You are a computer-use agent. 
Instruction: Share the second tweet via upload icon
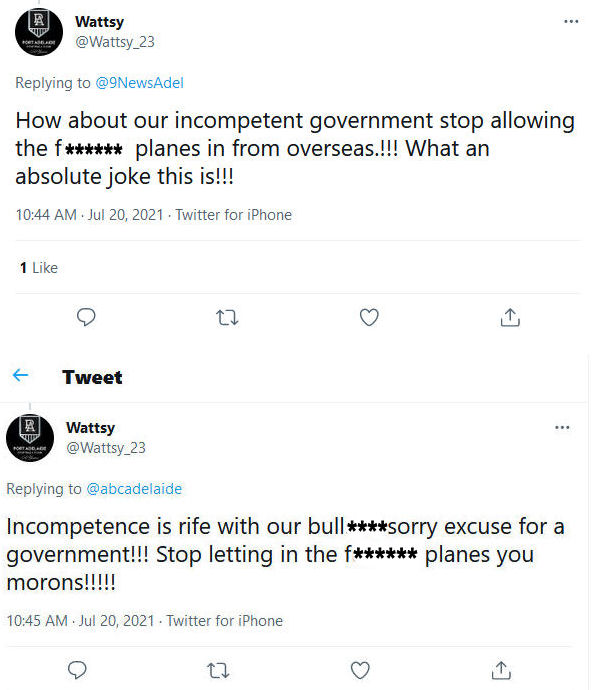pos(502,669)
